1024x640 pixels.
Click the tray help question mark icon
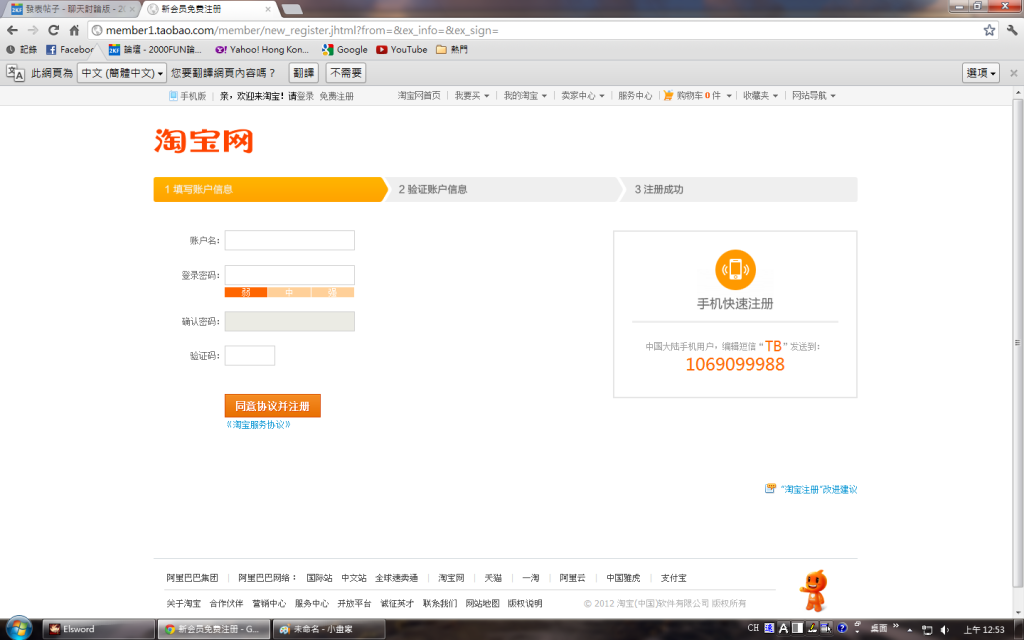click(x=842, y=628)
